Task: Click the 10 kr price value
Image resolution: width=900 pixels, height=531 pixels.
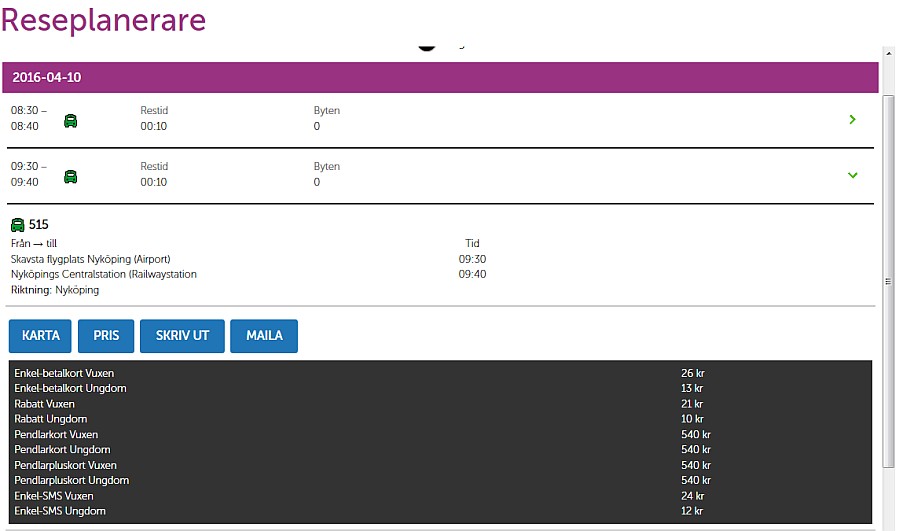Action: click(692, 419)
